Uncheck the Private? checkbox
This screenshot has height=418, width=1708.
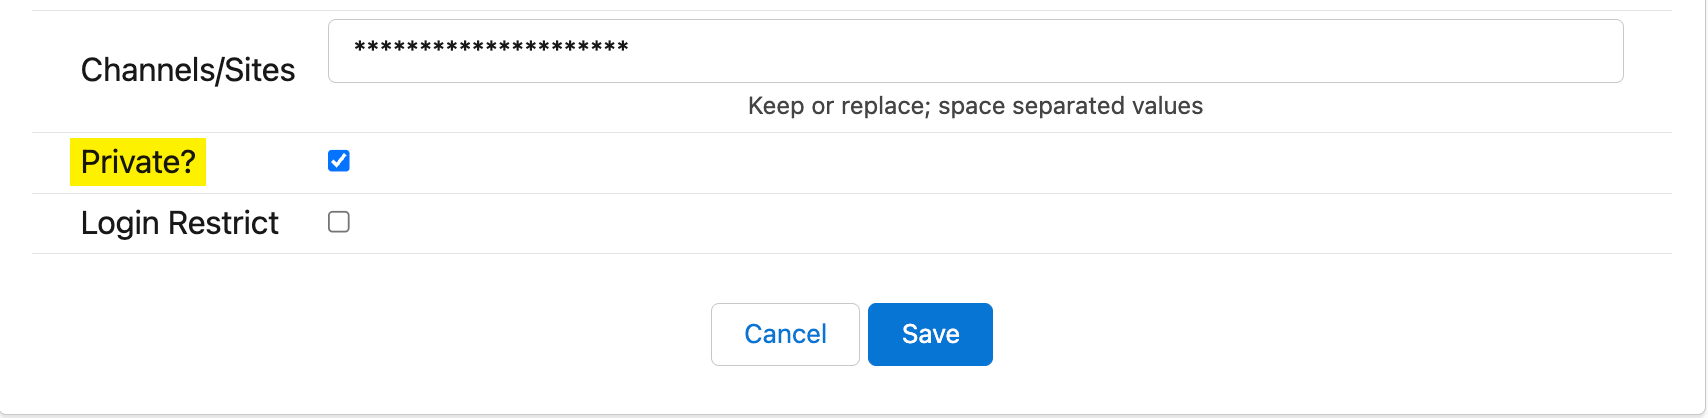coord(339,161)
